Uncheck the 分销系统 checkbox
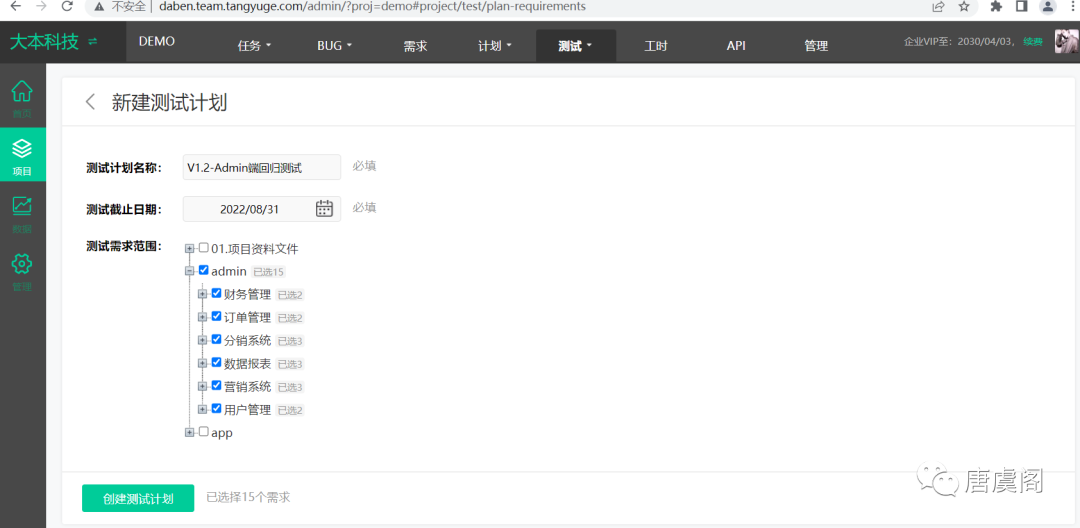The image size is (1080, 528). point(216,339)
